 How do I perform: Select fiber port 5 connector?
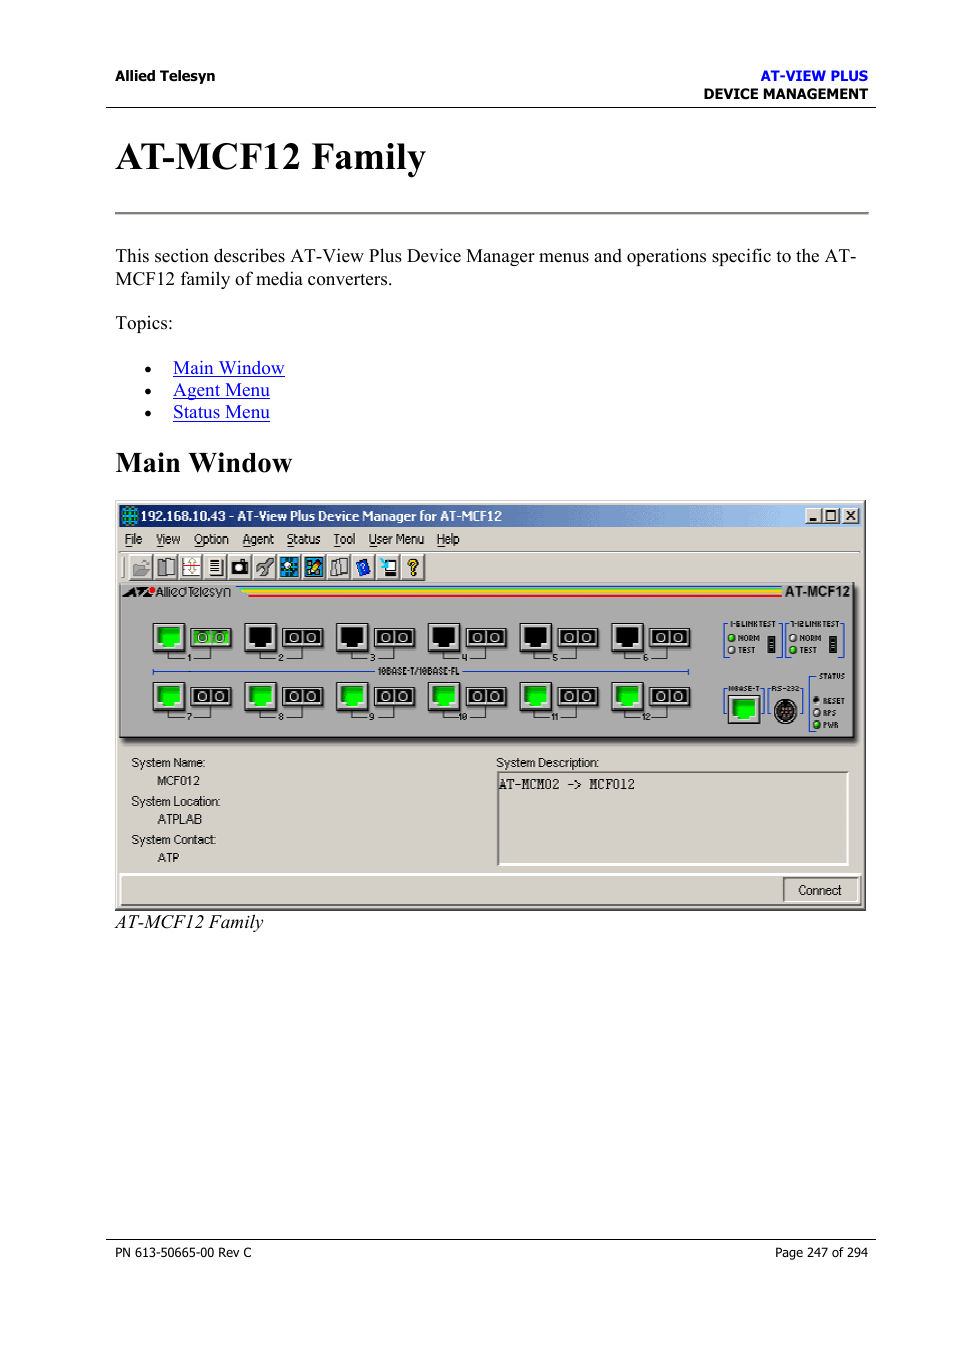(578, 637)
